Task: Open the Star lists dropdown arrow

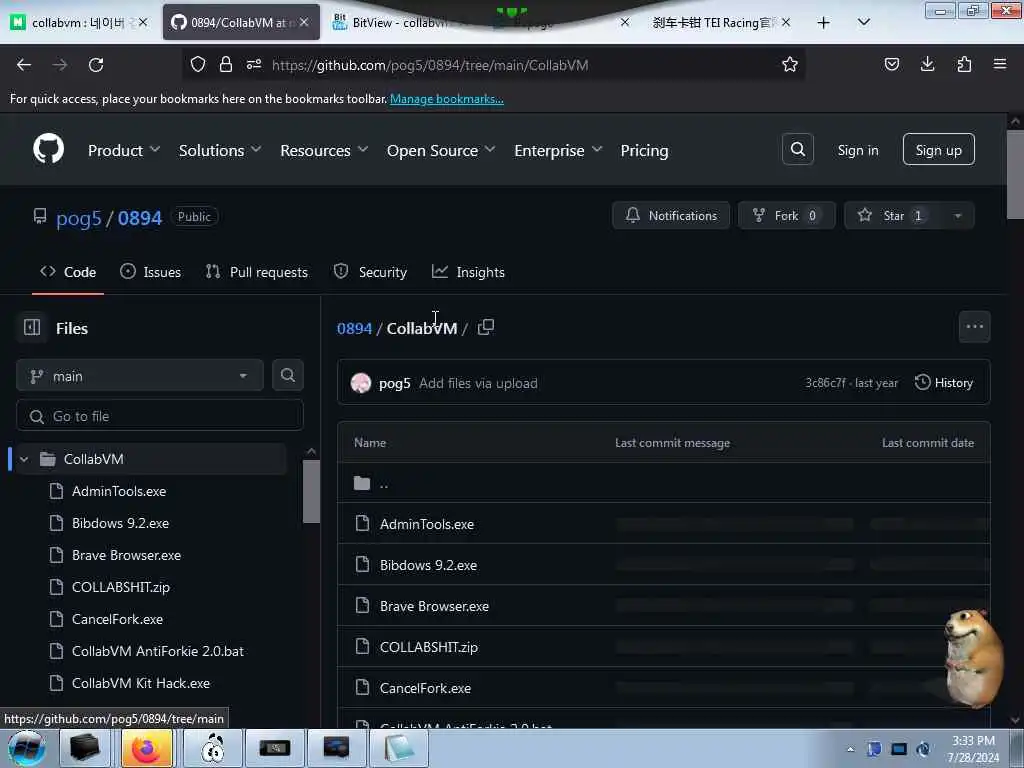Action: [x=957, y=216]
